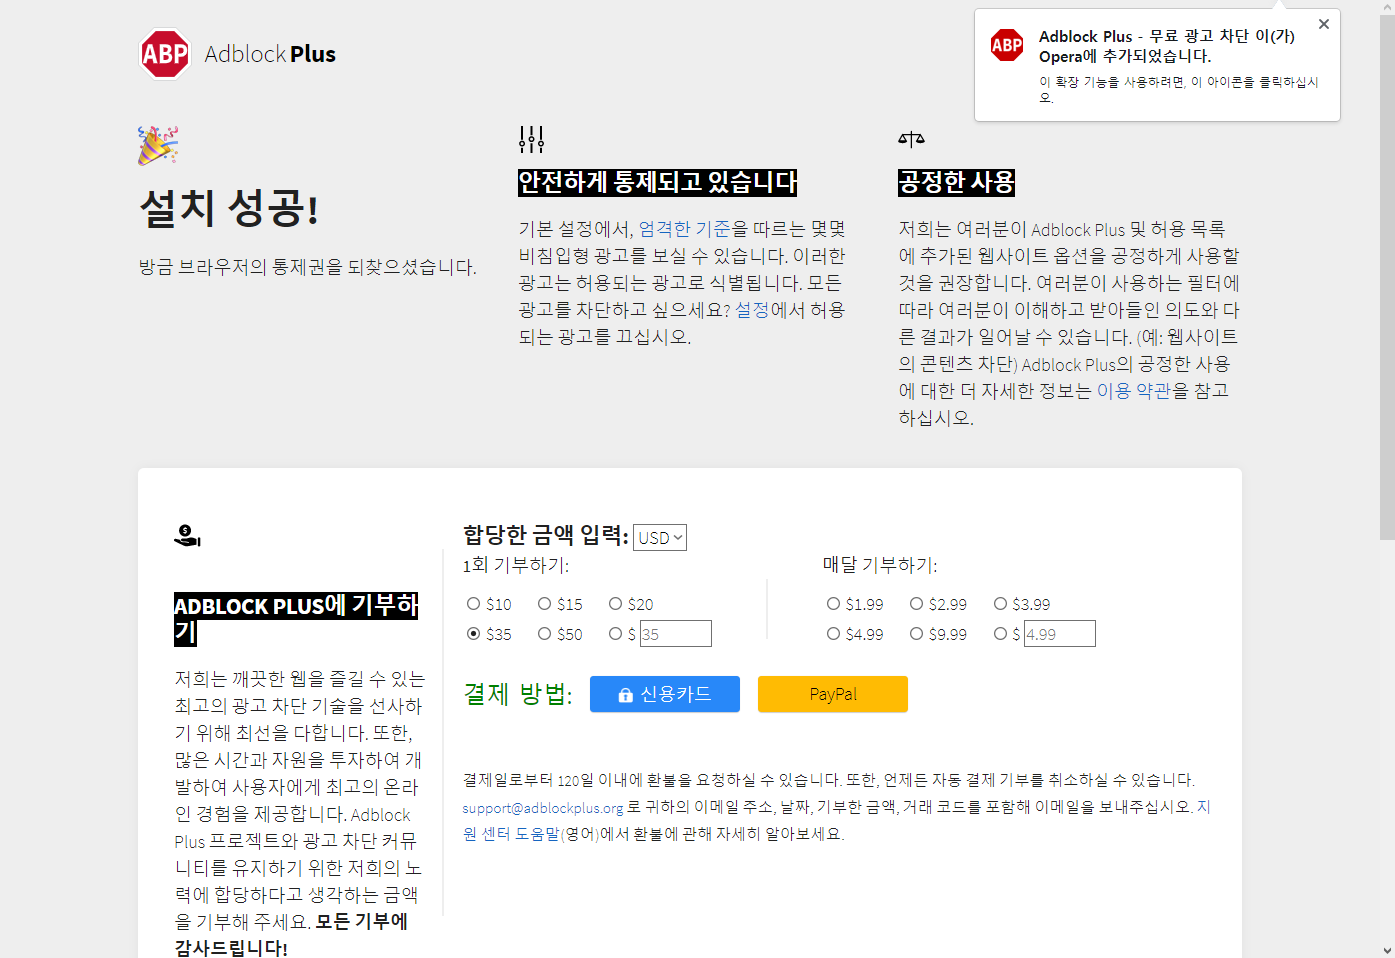The image size is (1395, 958).
Task: Click the balance scale fair use icon
Action: click(x=911, y=139)
